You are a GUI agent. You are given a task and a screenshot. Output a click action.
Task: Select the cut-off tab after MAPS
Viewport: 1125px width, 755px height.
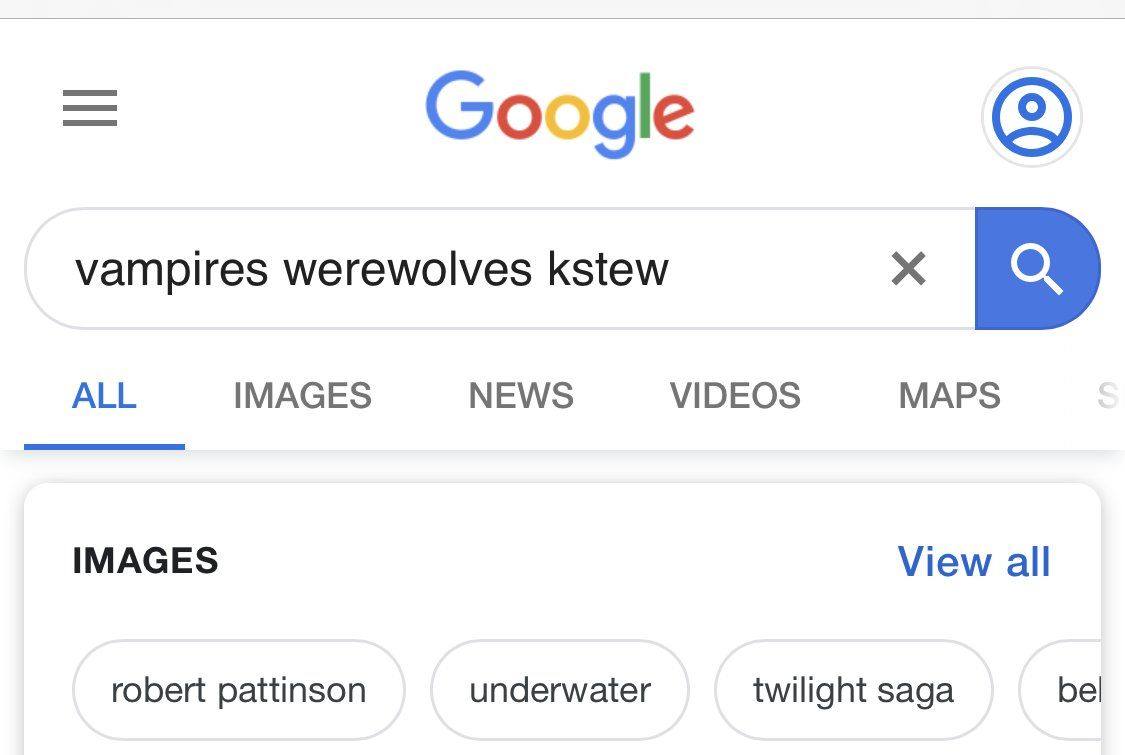point(1107,396)
